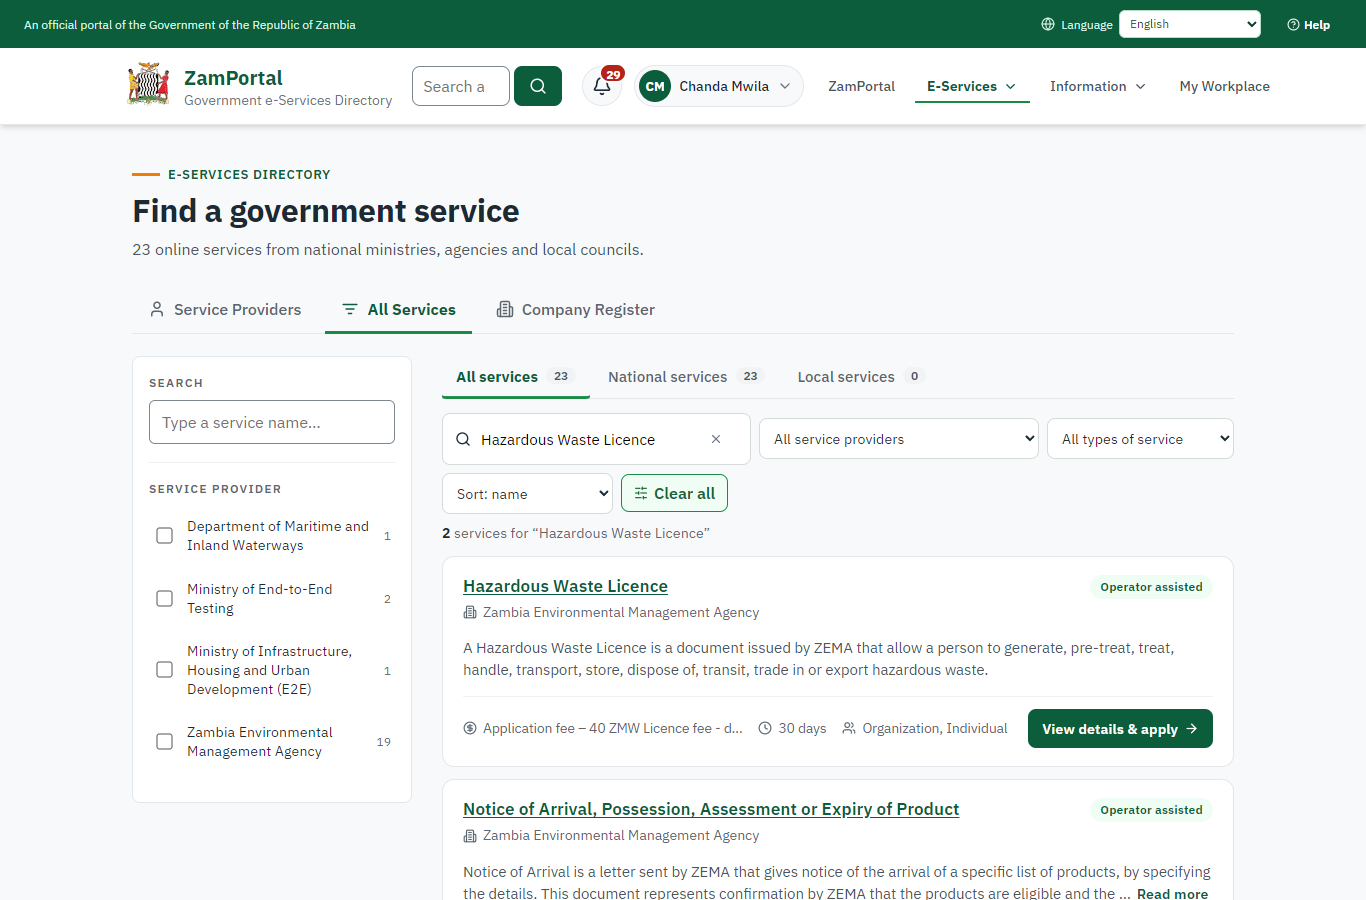Image resolution: width=1366 pixels, height=900 pixels.
Task: Click the ZamPortal coat of arms logo
Action: pos(148,85)
